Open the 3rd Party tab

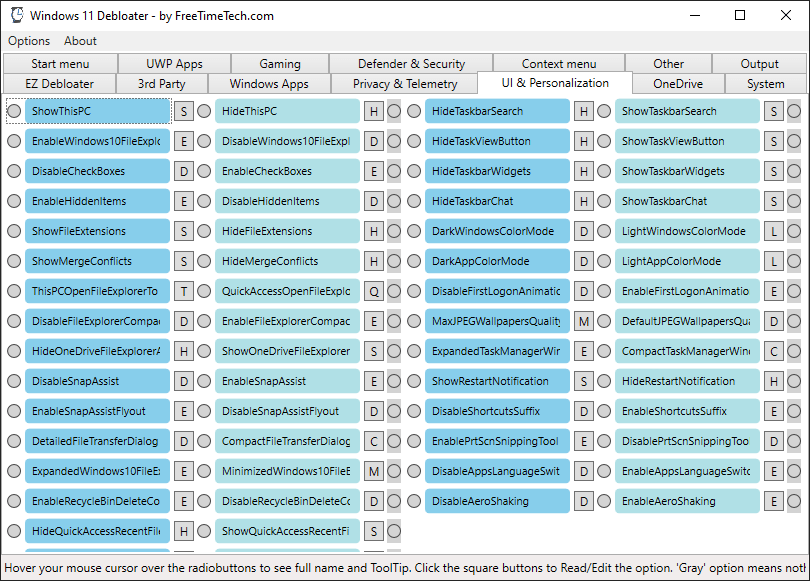162,84
